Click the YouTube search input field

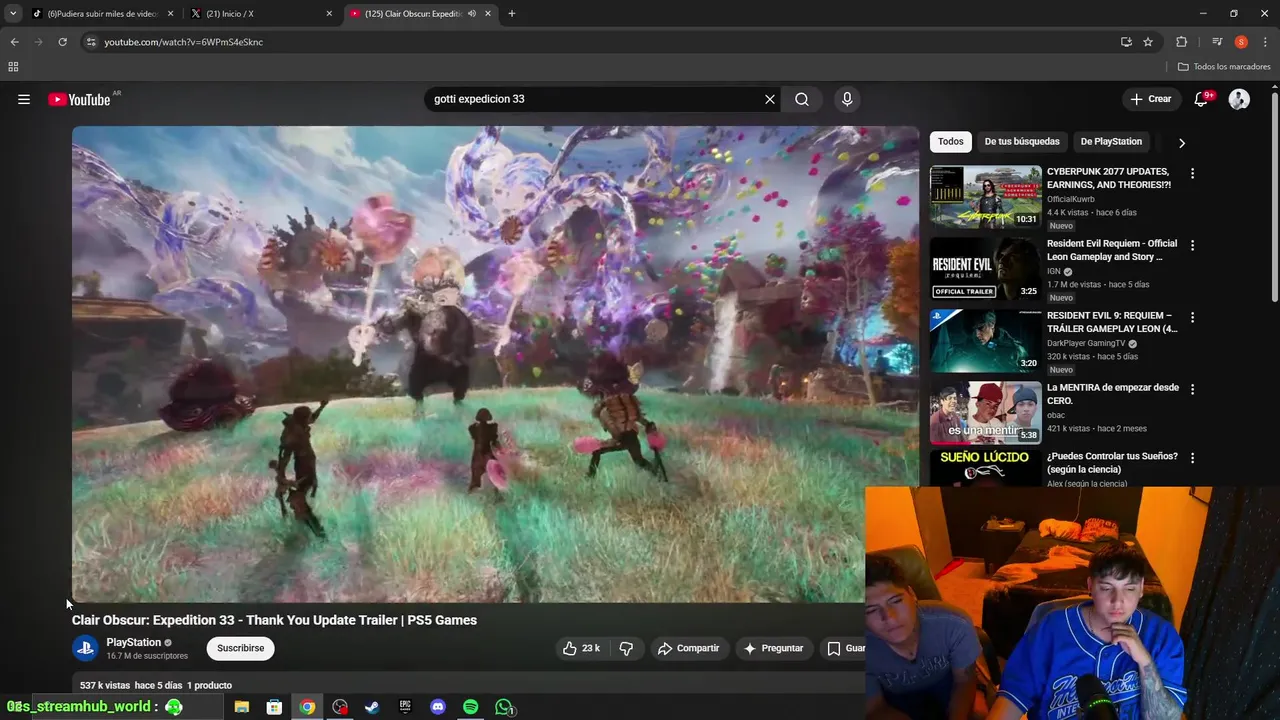click(x=595, y=99)
